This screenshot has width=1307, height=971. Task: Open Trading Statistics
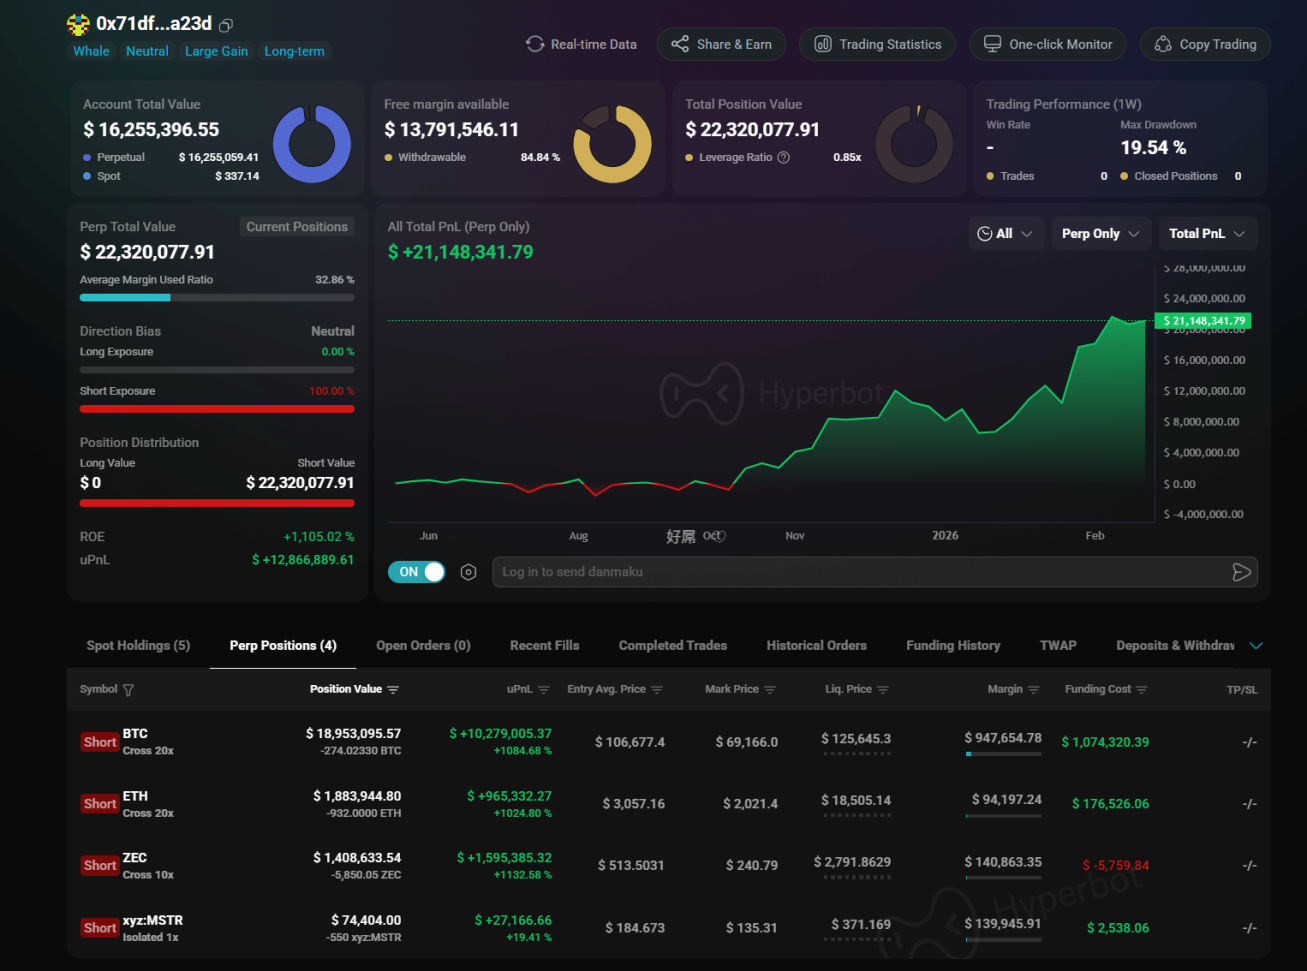pos(878,44)
